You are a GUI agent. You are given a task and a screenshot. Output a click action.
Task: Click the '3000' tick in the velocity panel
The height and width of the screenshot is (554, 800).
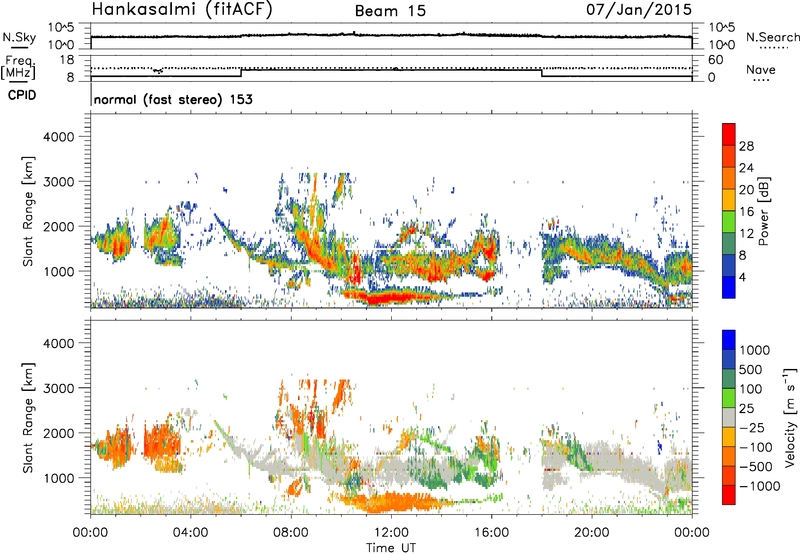tap(58, 388)
